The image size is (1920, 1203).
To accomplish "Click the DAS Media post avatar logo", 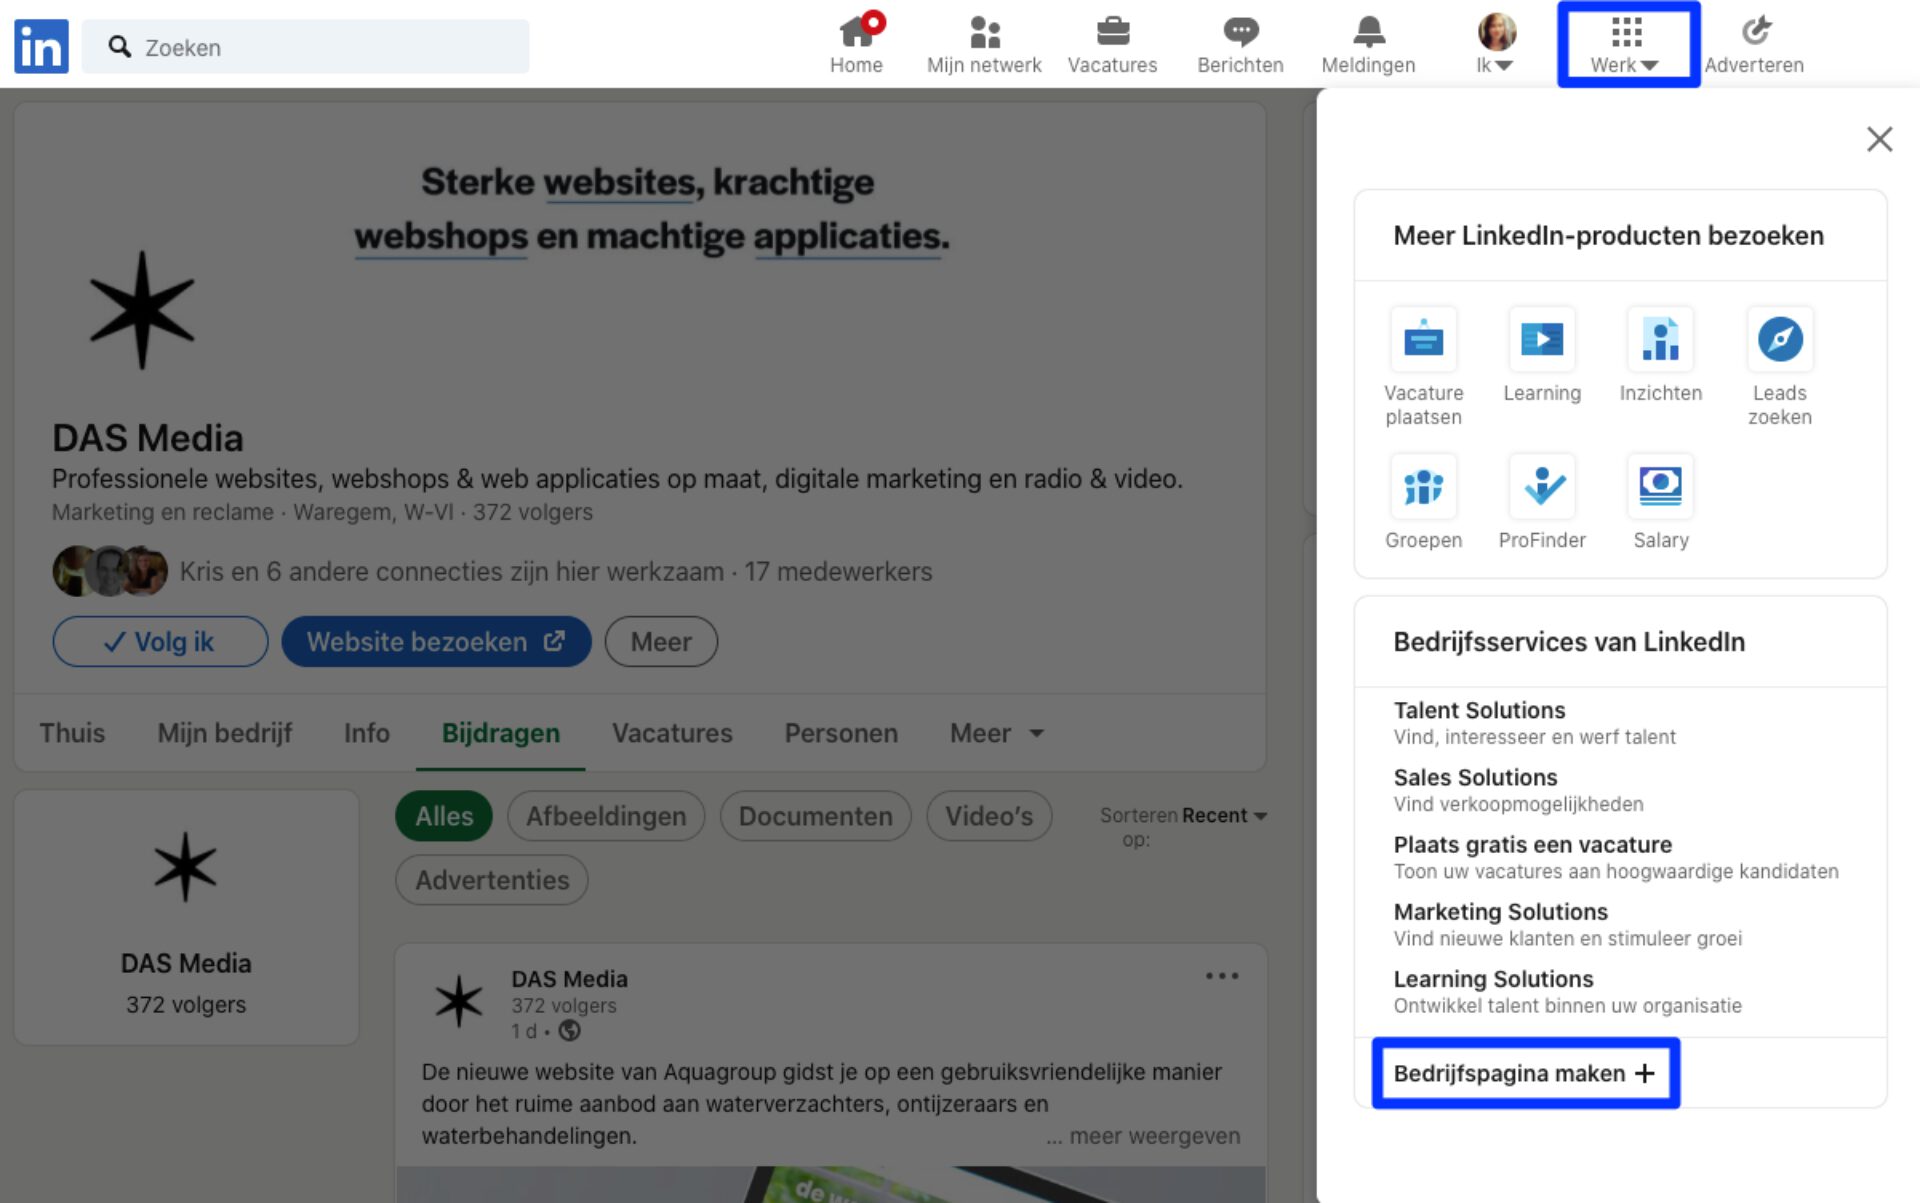I will (x=459, y=1001).
